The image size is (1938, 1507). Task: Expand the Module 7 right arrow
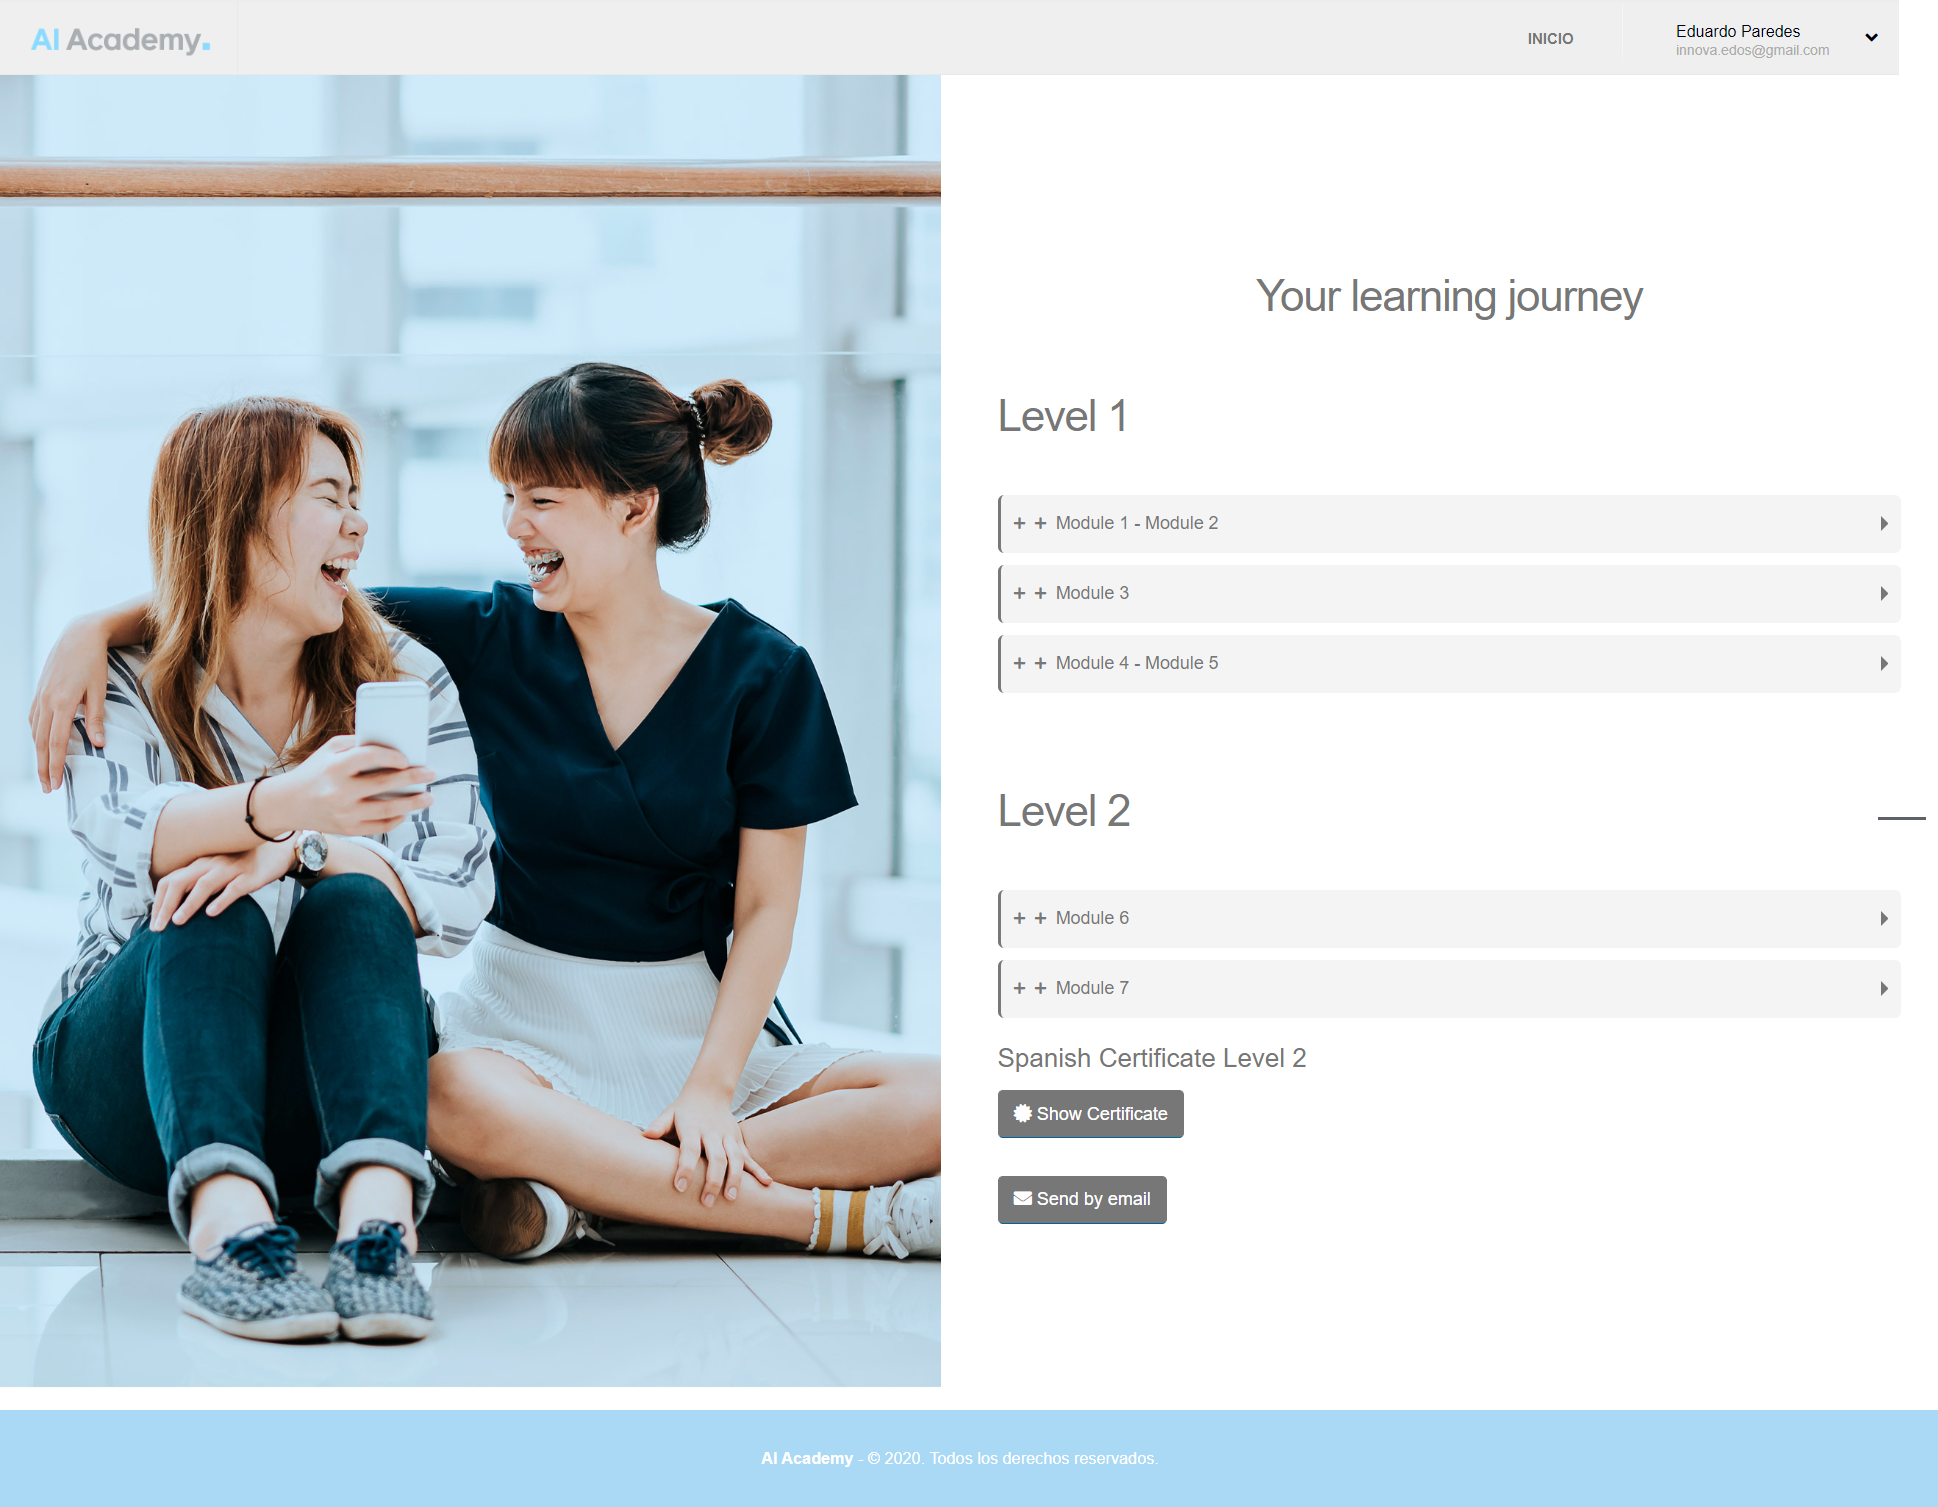[1884, 989]
